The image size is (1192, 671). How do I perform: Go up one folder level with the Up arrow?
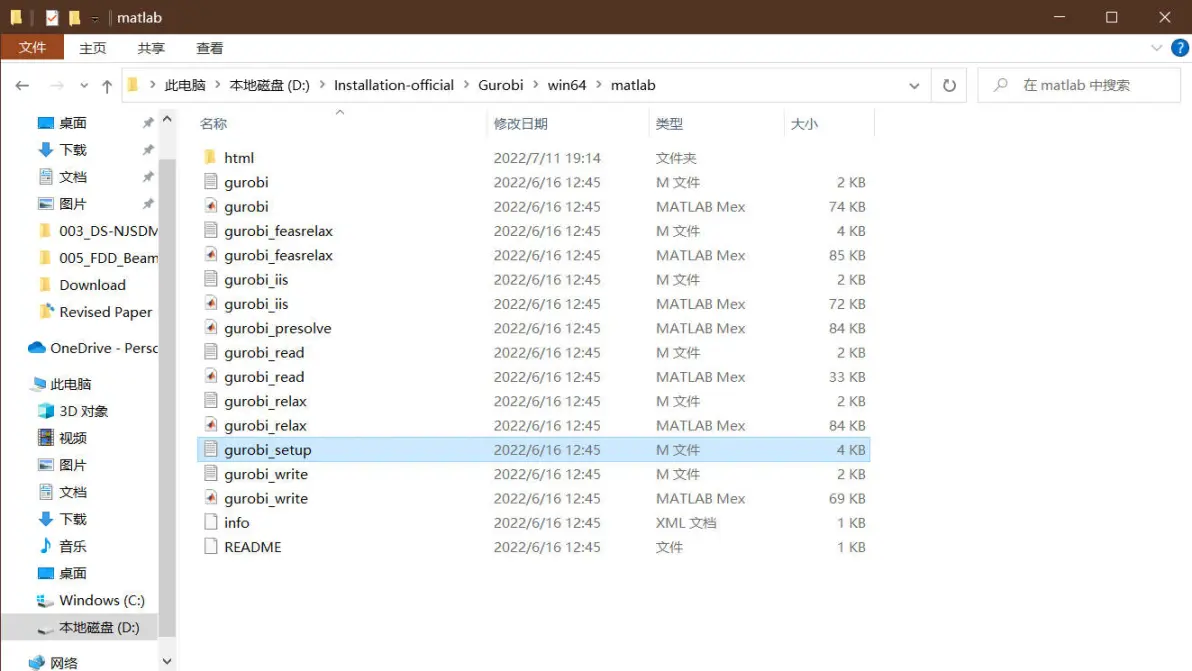(107, 86)
